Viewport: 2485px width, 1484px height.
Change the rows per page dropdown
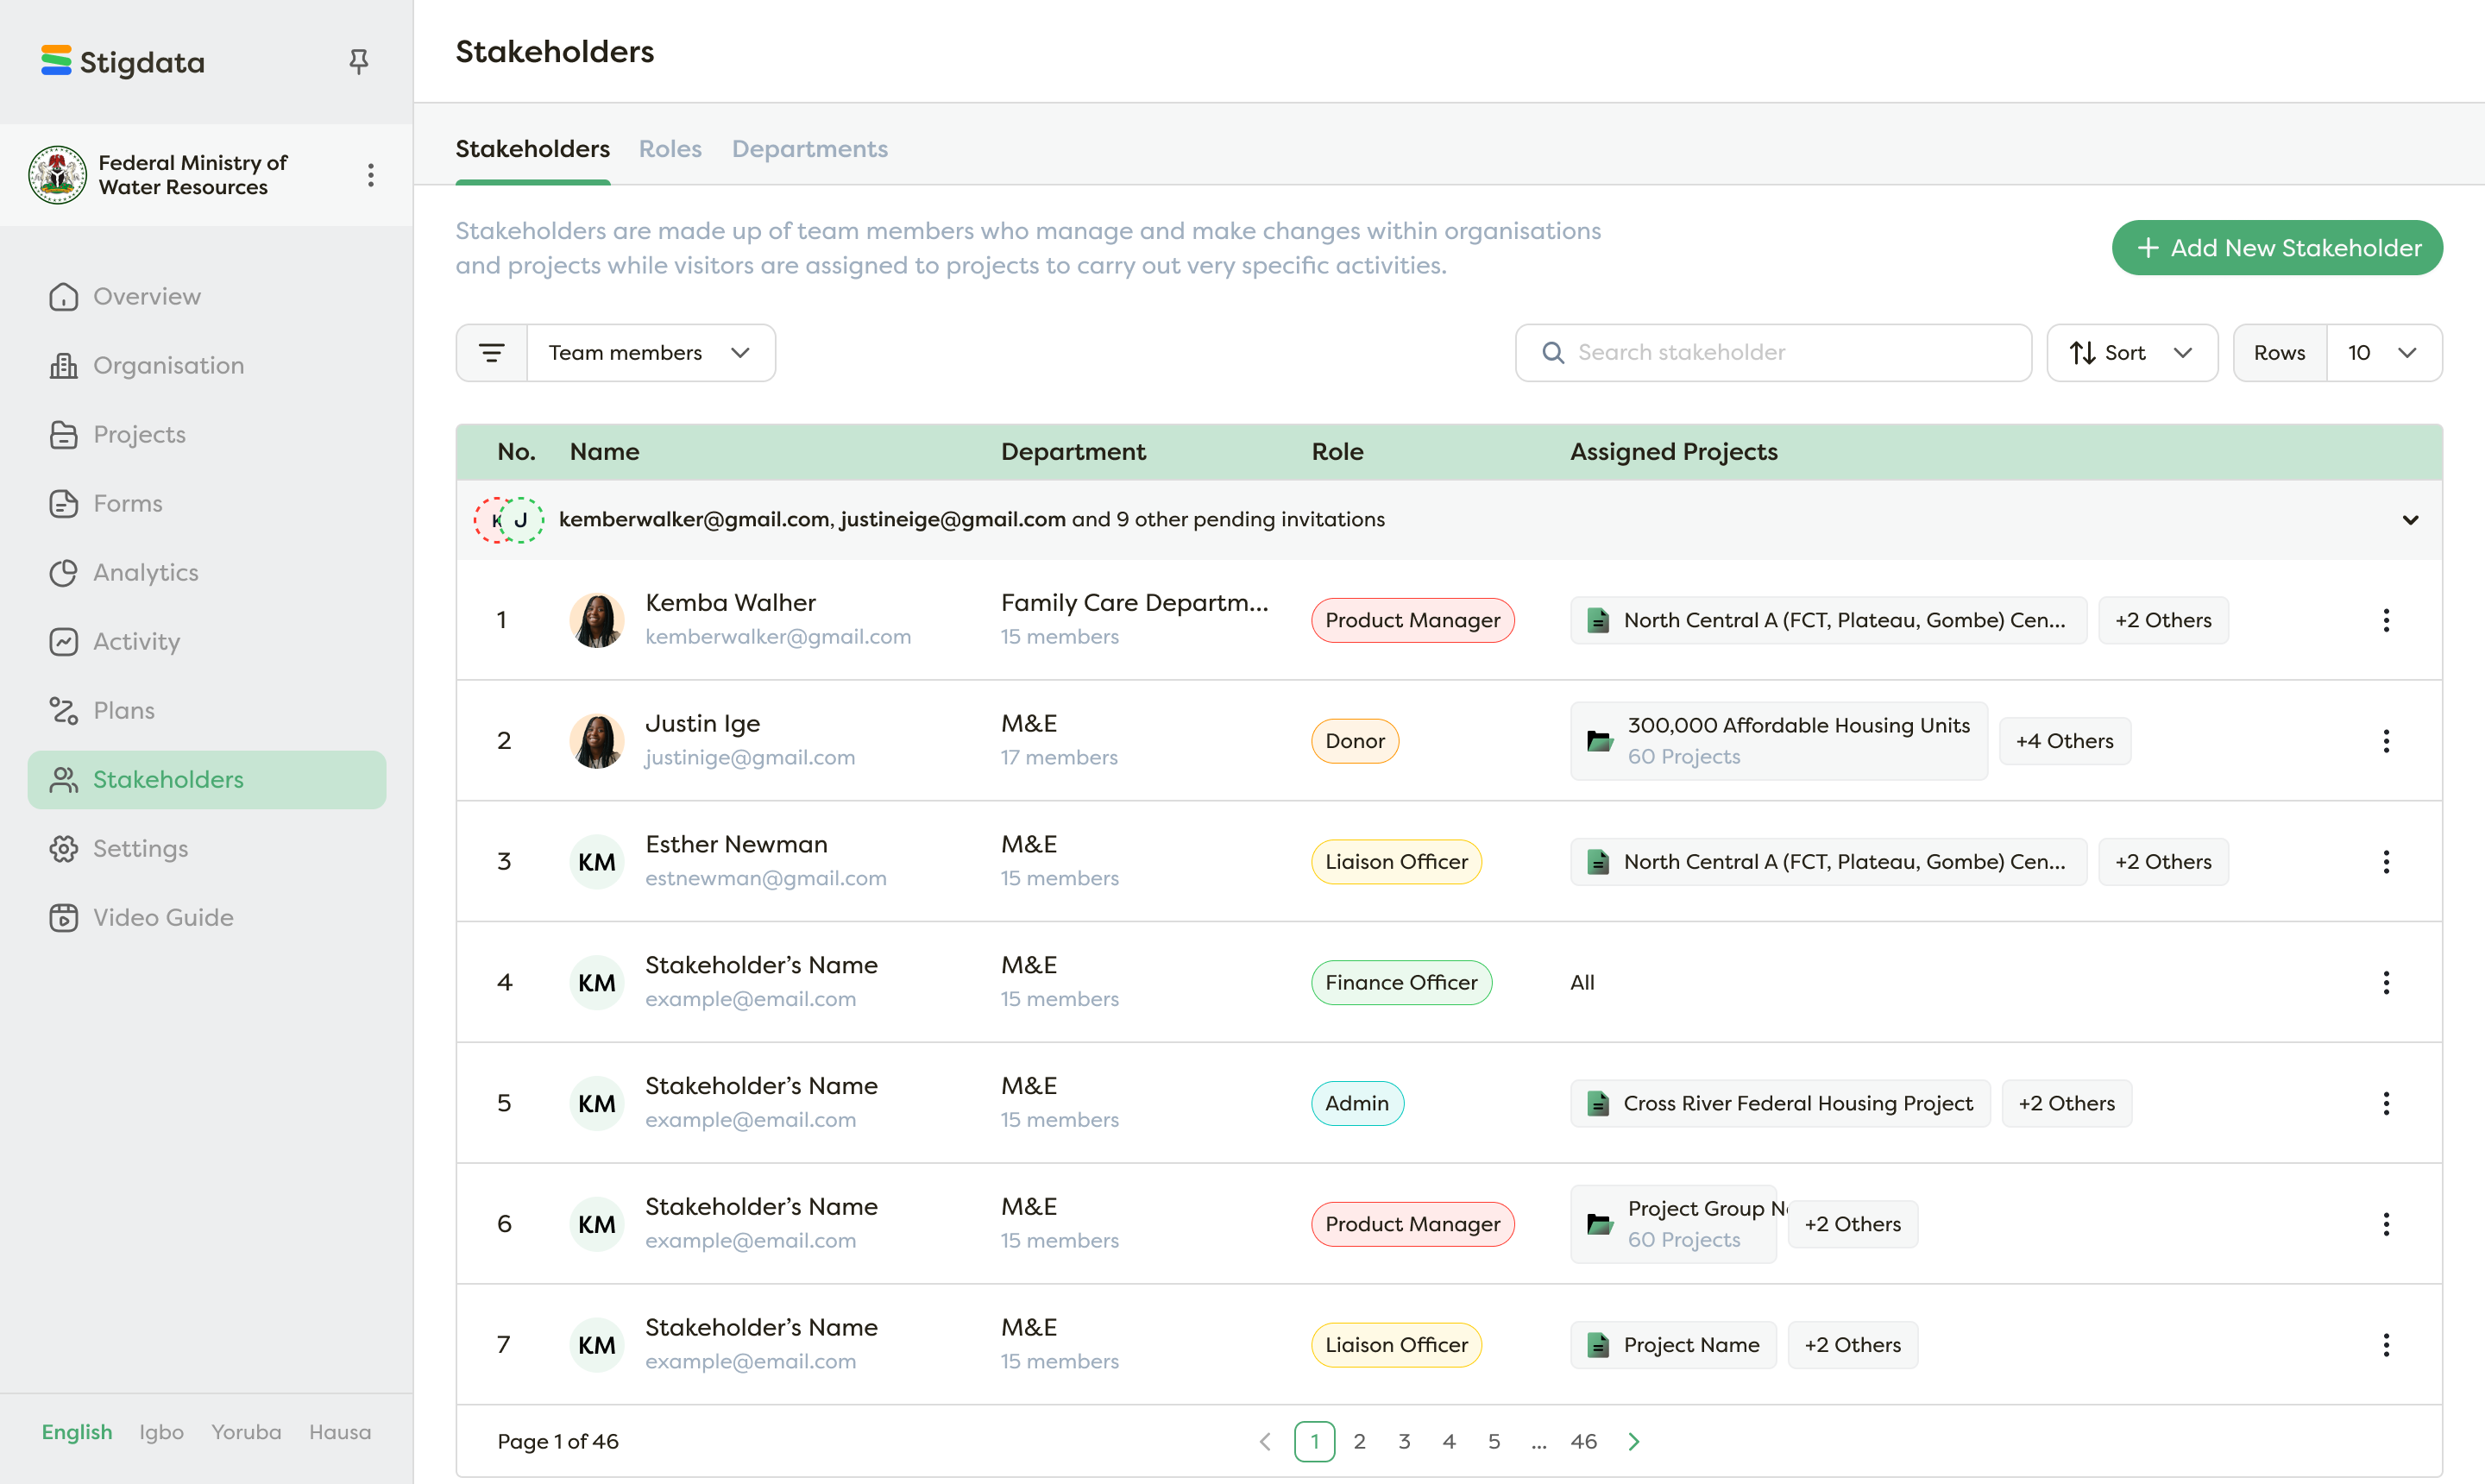click(x=2383, y=353)
